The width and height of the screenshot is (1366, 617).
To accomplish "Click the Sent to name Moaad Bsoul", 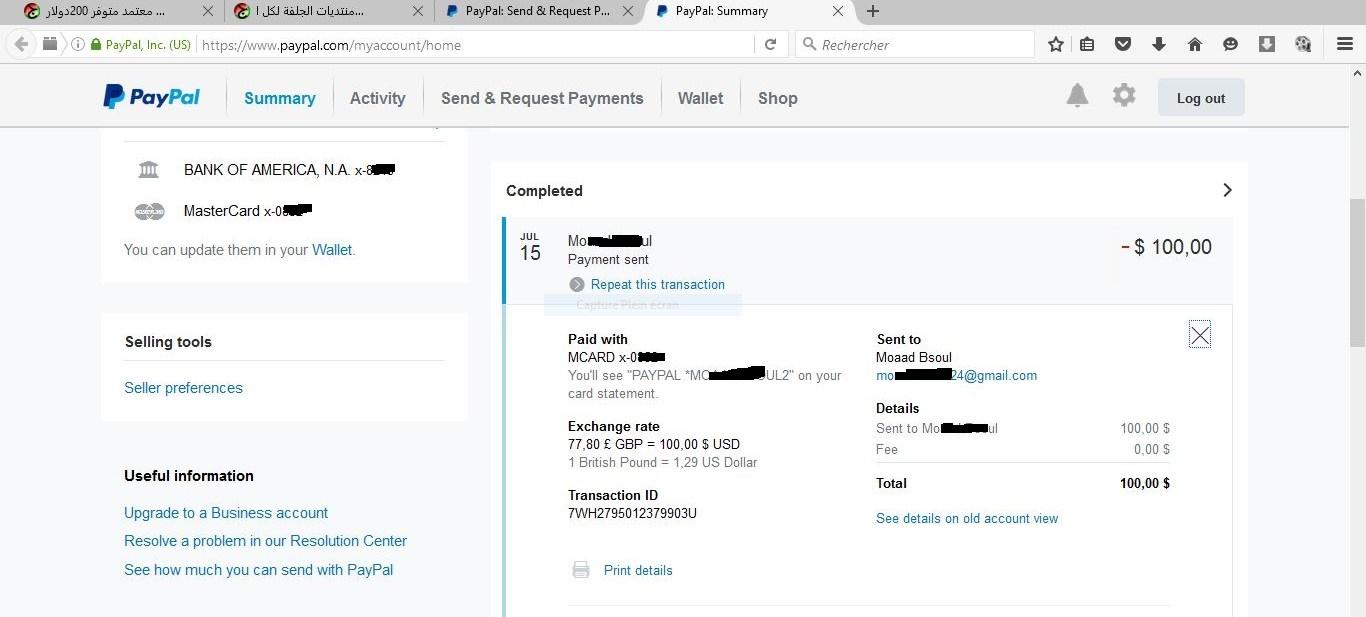I will point(914,357).
